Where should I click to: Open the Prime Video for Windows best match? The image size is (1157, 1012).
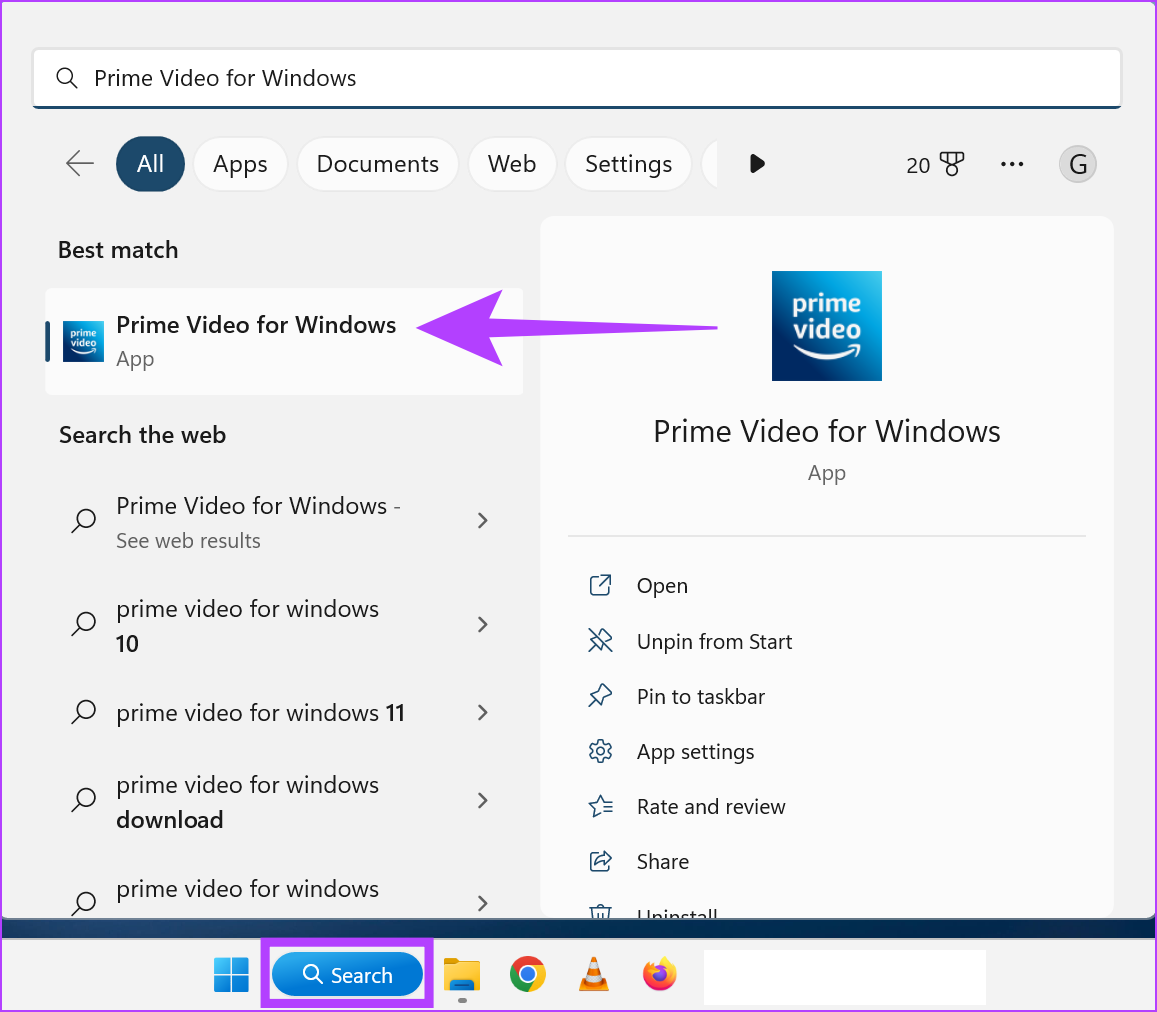coord(284,342)
